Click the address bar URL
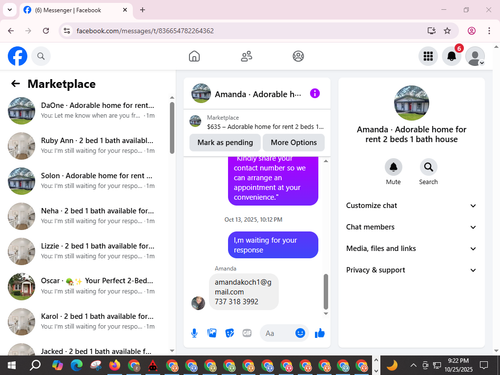 [x=145, y=31]
